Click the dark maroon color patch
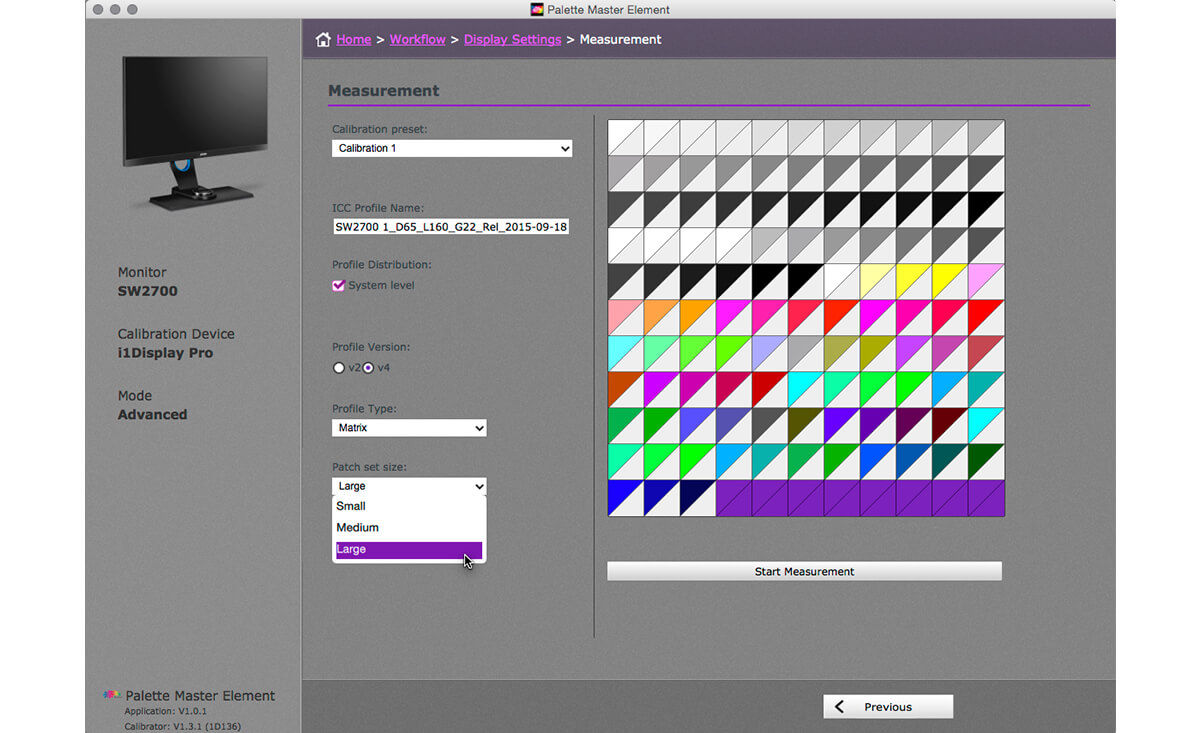The height and width of the screenshot is (733, 1200). pyautogui.click(x=950, y=426)
